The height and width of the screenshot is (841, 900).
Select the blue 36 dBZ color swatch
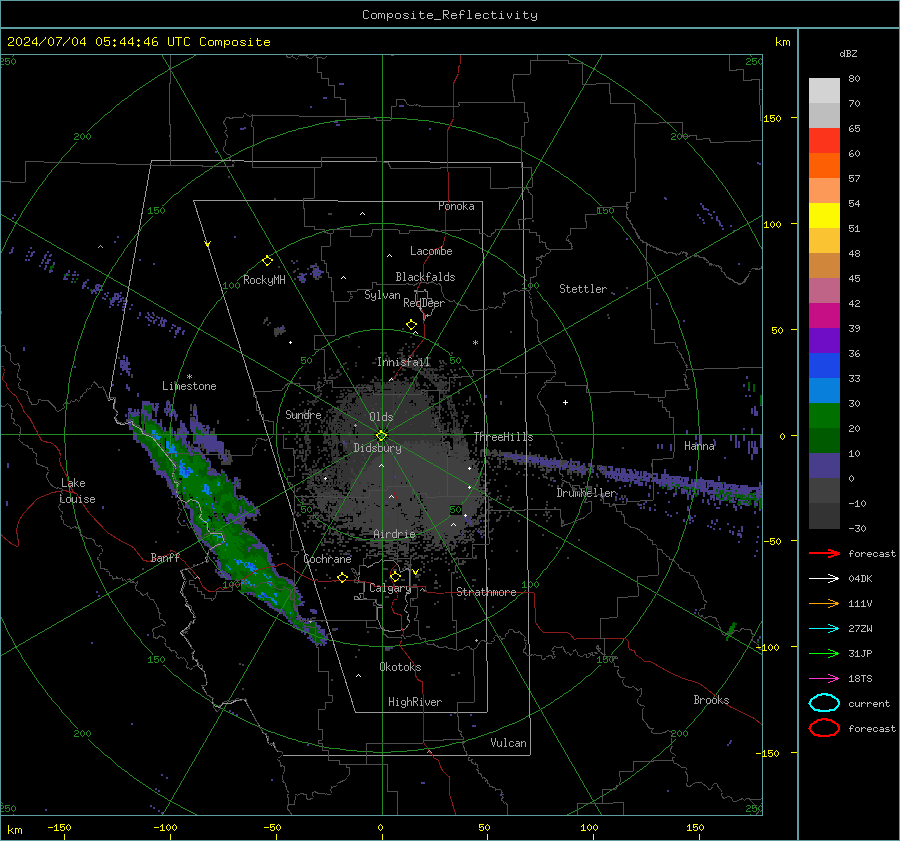point(824,365)
